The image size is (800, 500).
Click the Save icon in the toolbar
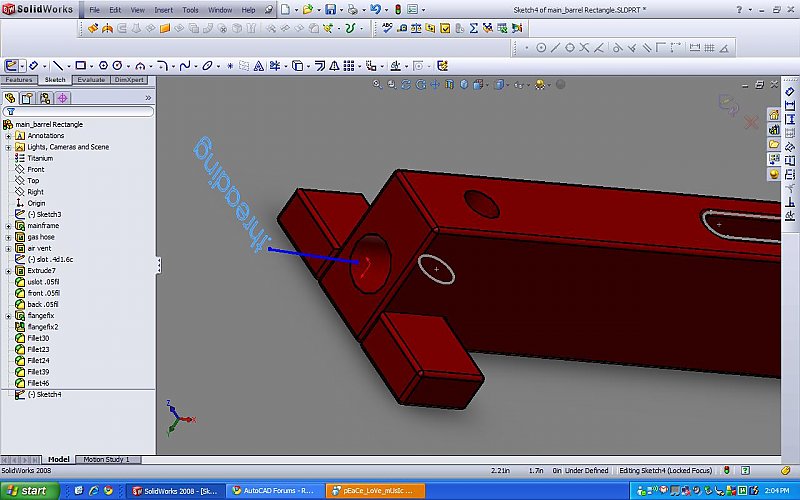(x=329, y=9)
